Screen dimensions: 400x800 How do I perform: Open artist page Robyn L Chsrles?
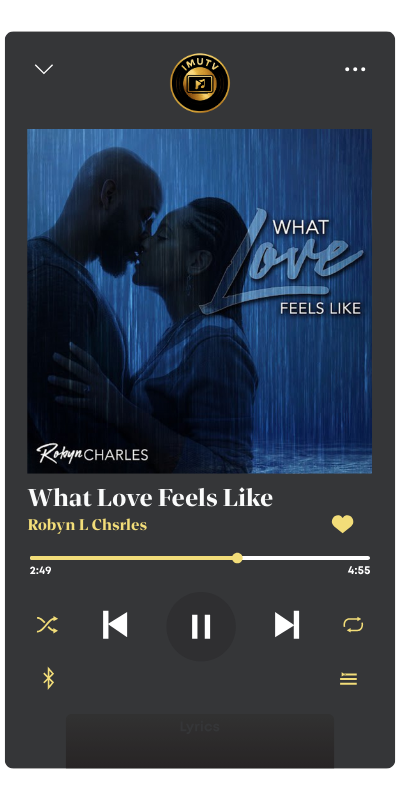click(x=87, y=525)
